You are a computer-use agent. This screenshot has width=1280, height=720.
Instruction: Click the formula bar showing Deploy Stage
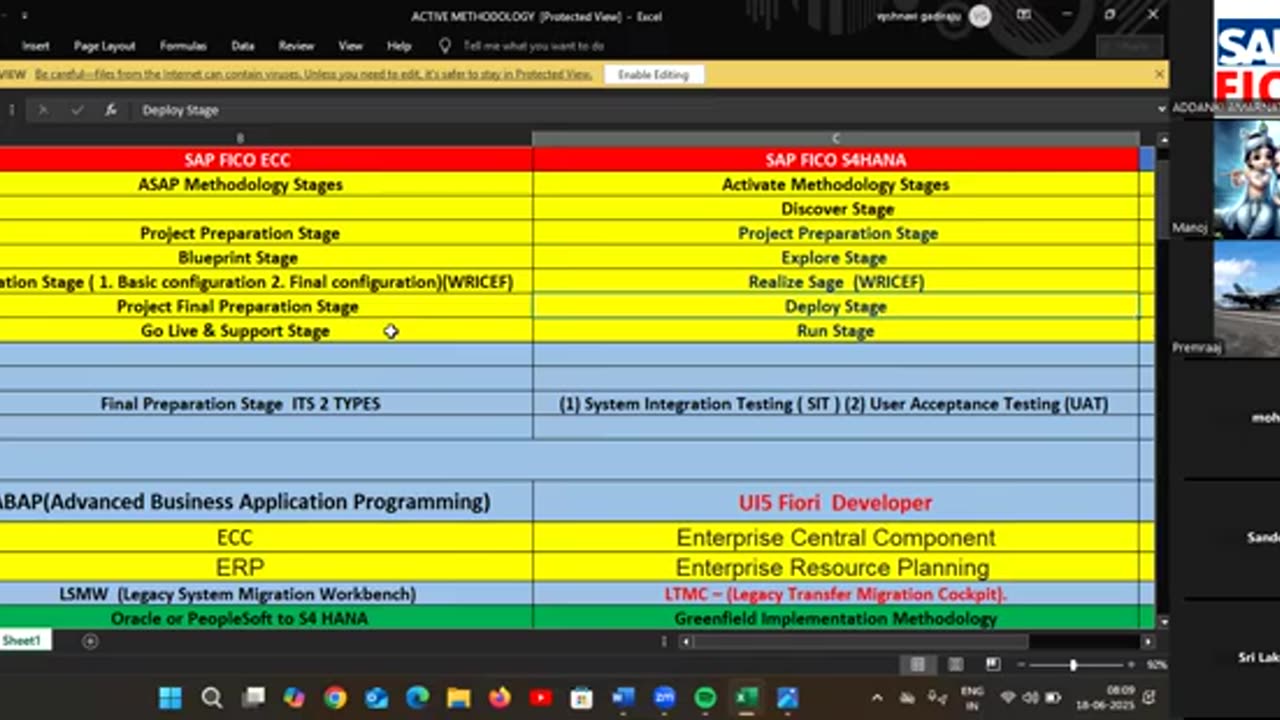pos(645,110)
